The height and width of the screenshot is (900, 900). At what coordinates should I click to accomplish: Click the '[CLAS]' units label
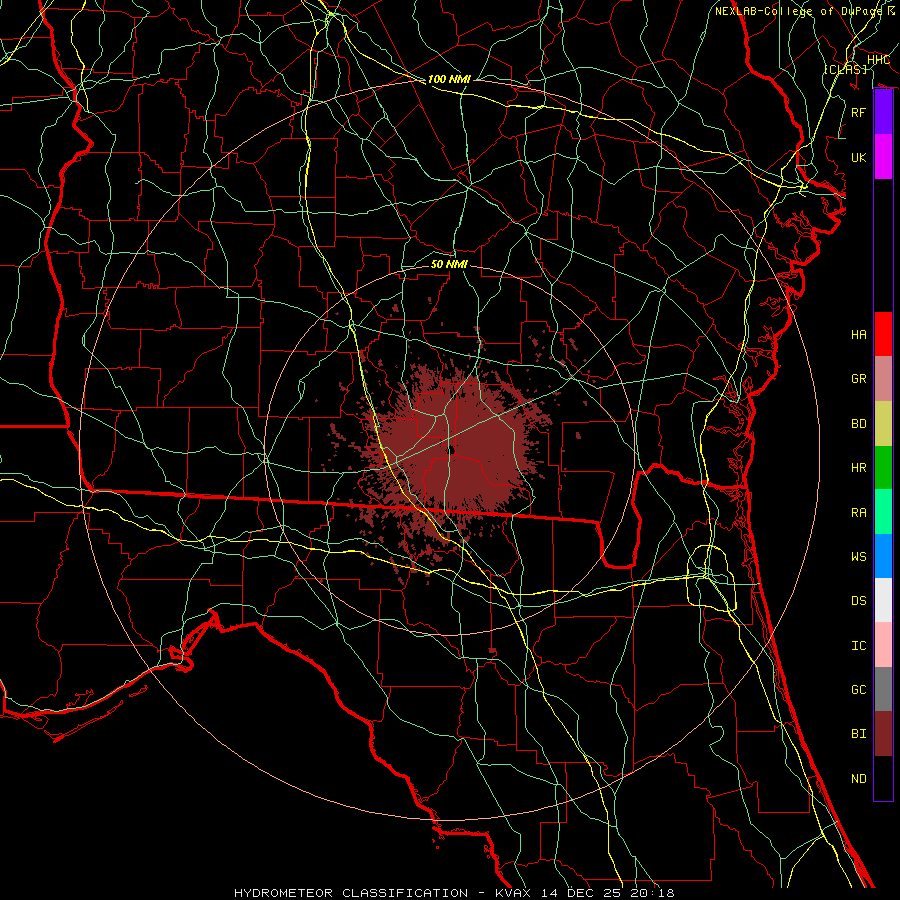pos(845,69)
